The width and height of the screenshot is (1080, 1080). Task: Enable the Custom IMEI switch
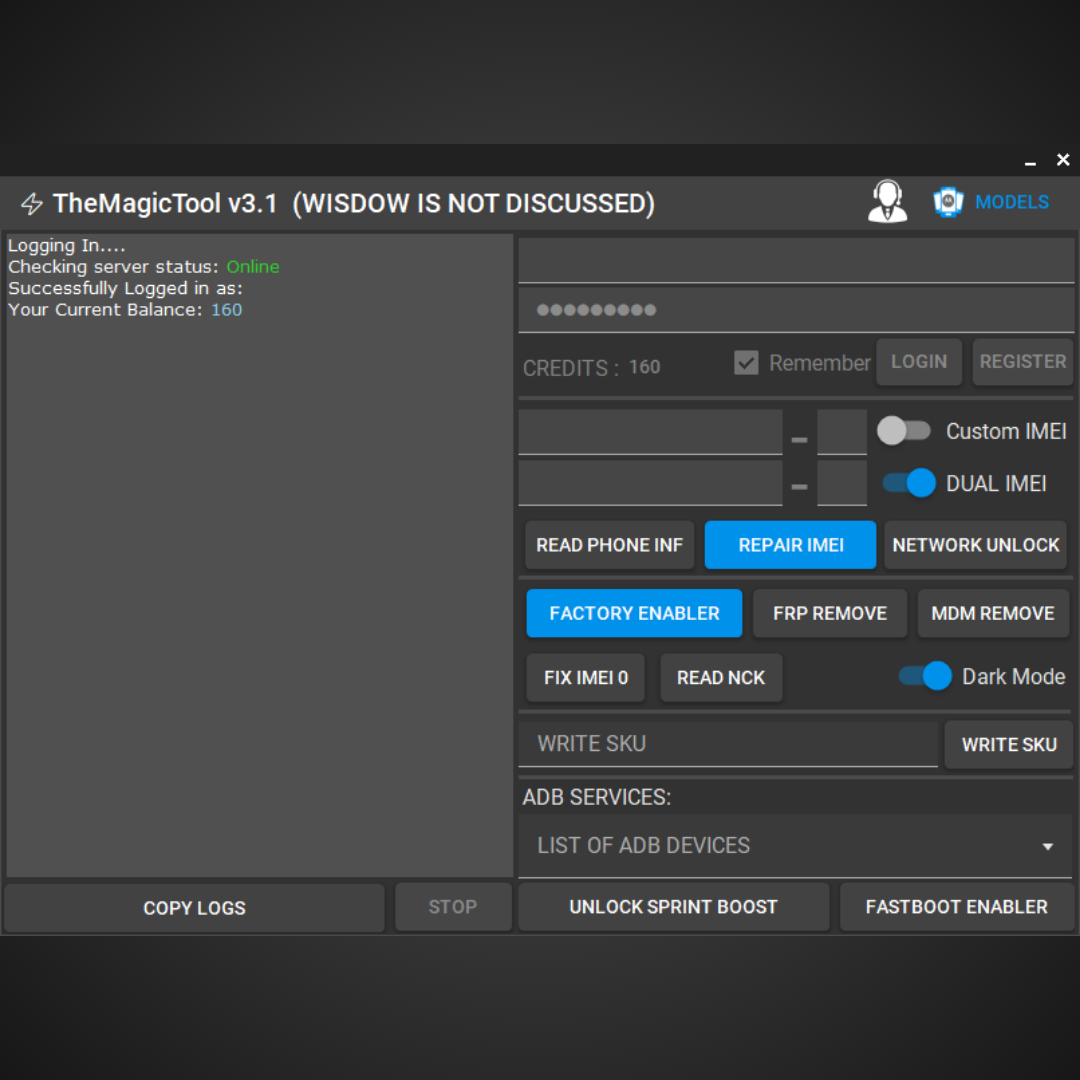click(904, 431)
